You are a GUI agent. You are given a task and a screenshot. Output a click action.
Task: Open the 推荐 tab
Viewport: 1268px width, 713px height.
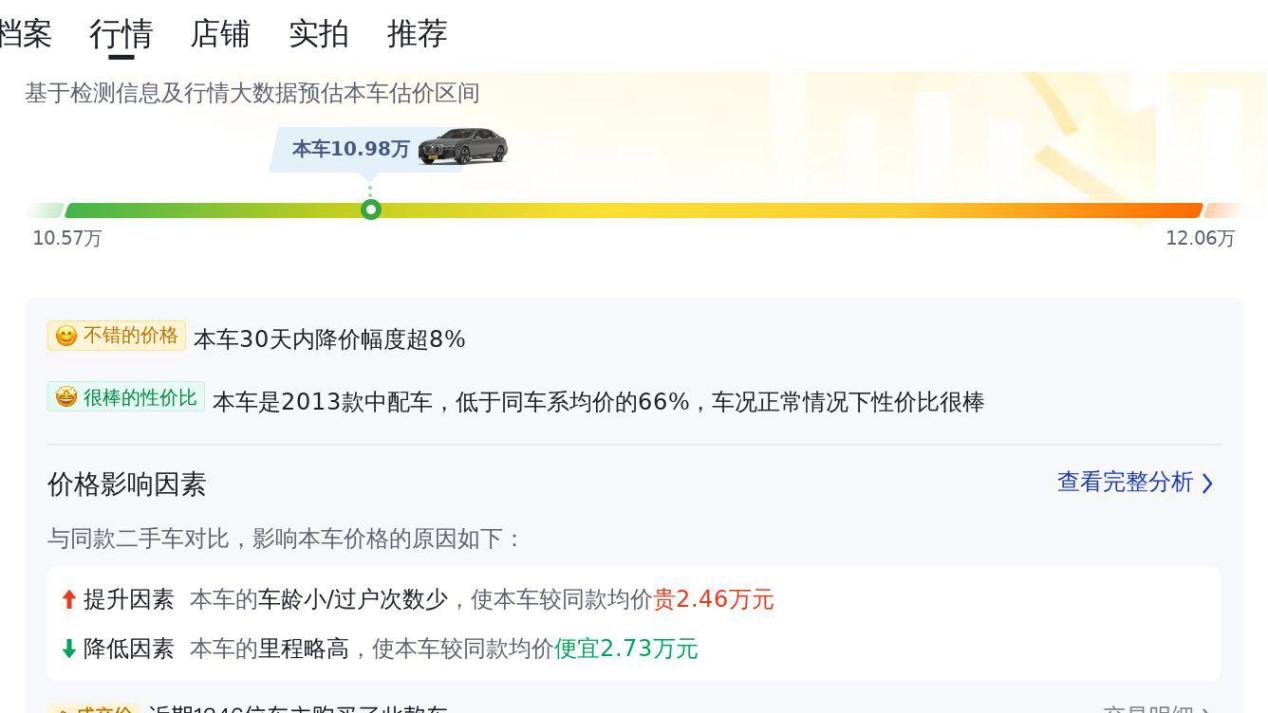[417, 34]
